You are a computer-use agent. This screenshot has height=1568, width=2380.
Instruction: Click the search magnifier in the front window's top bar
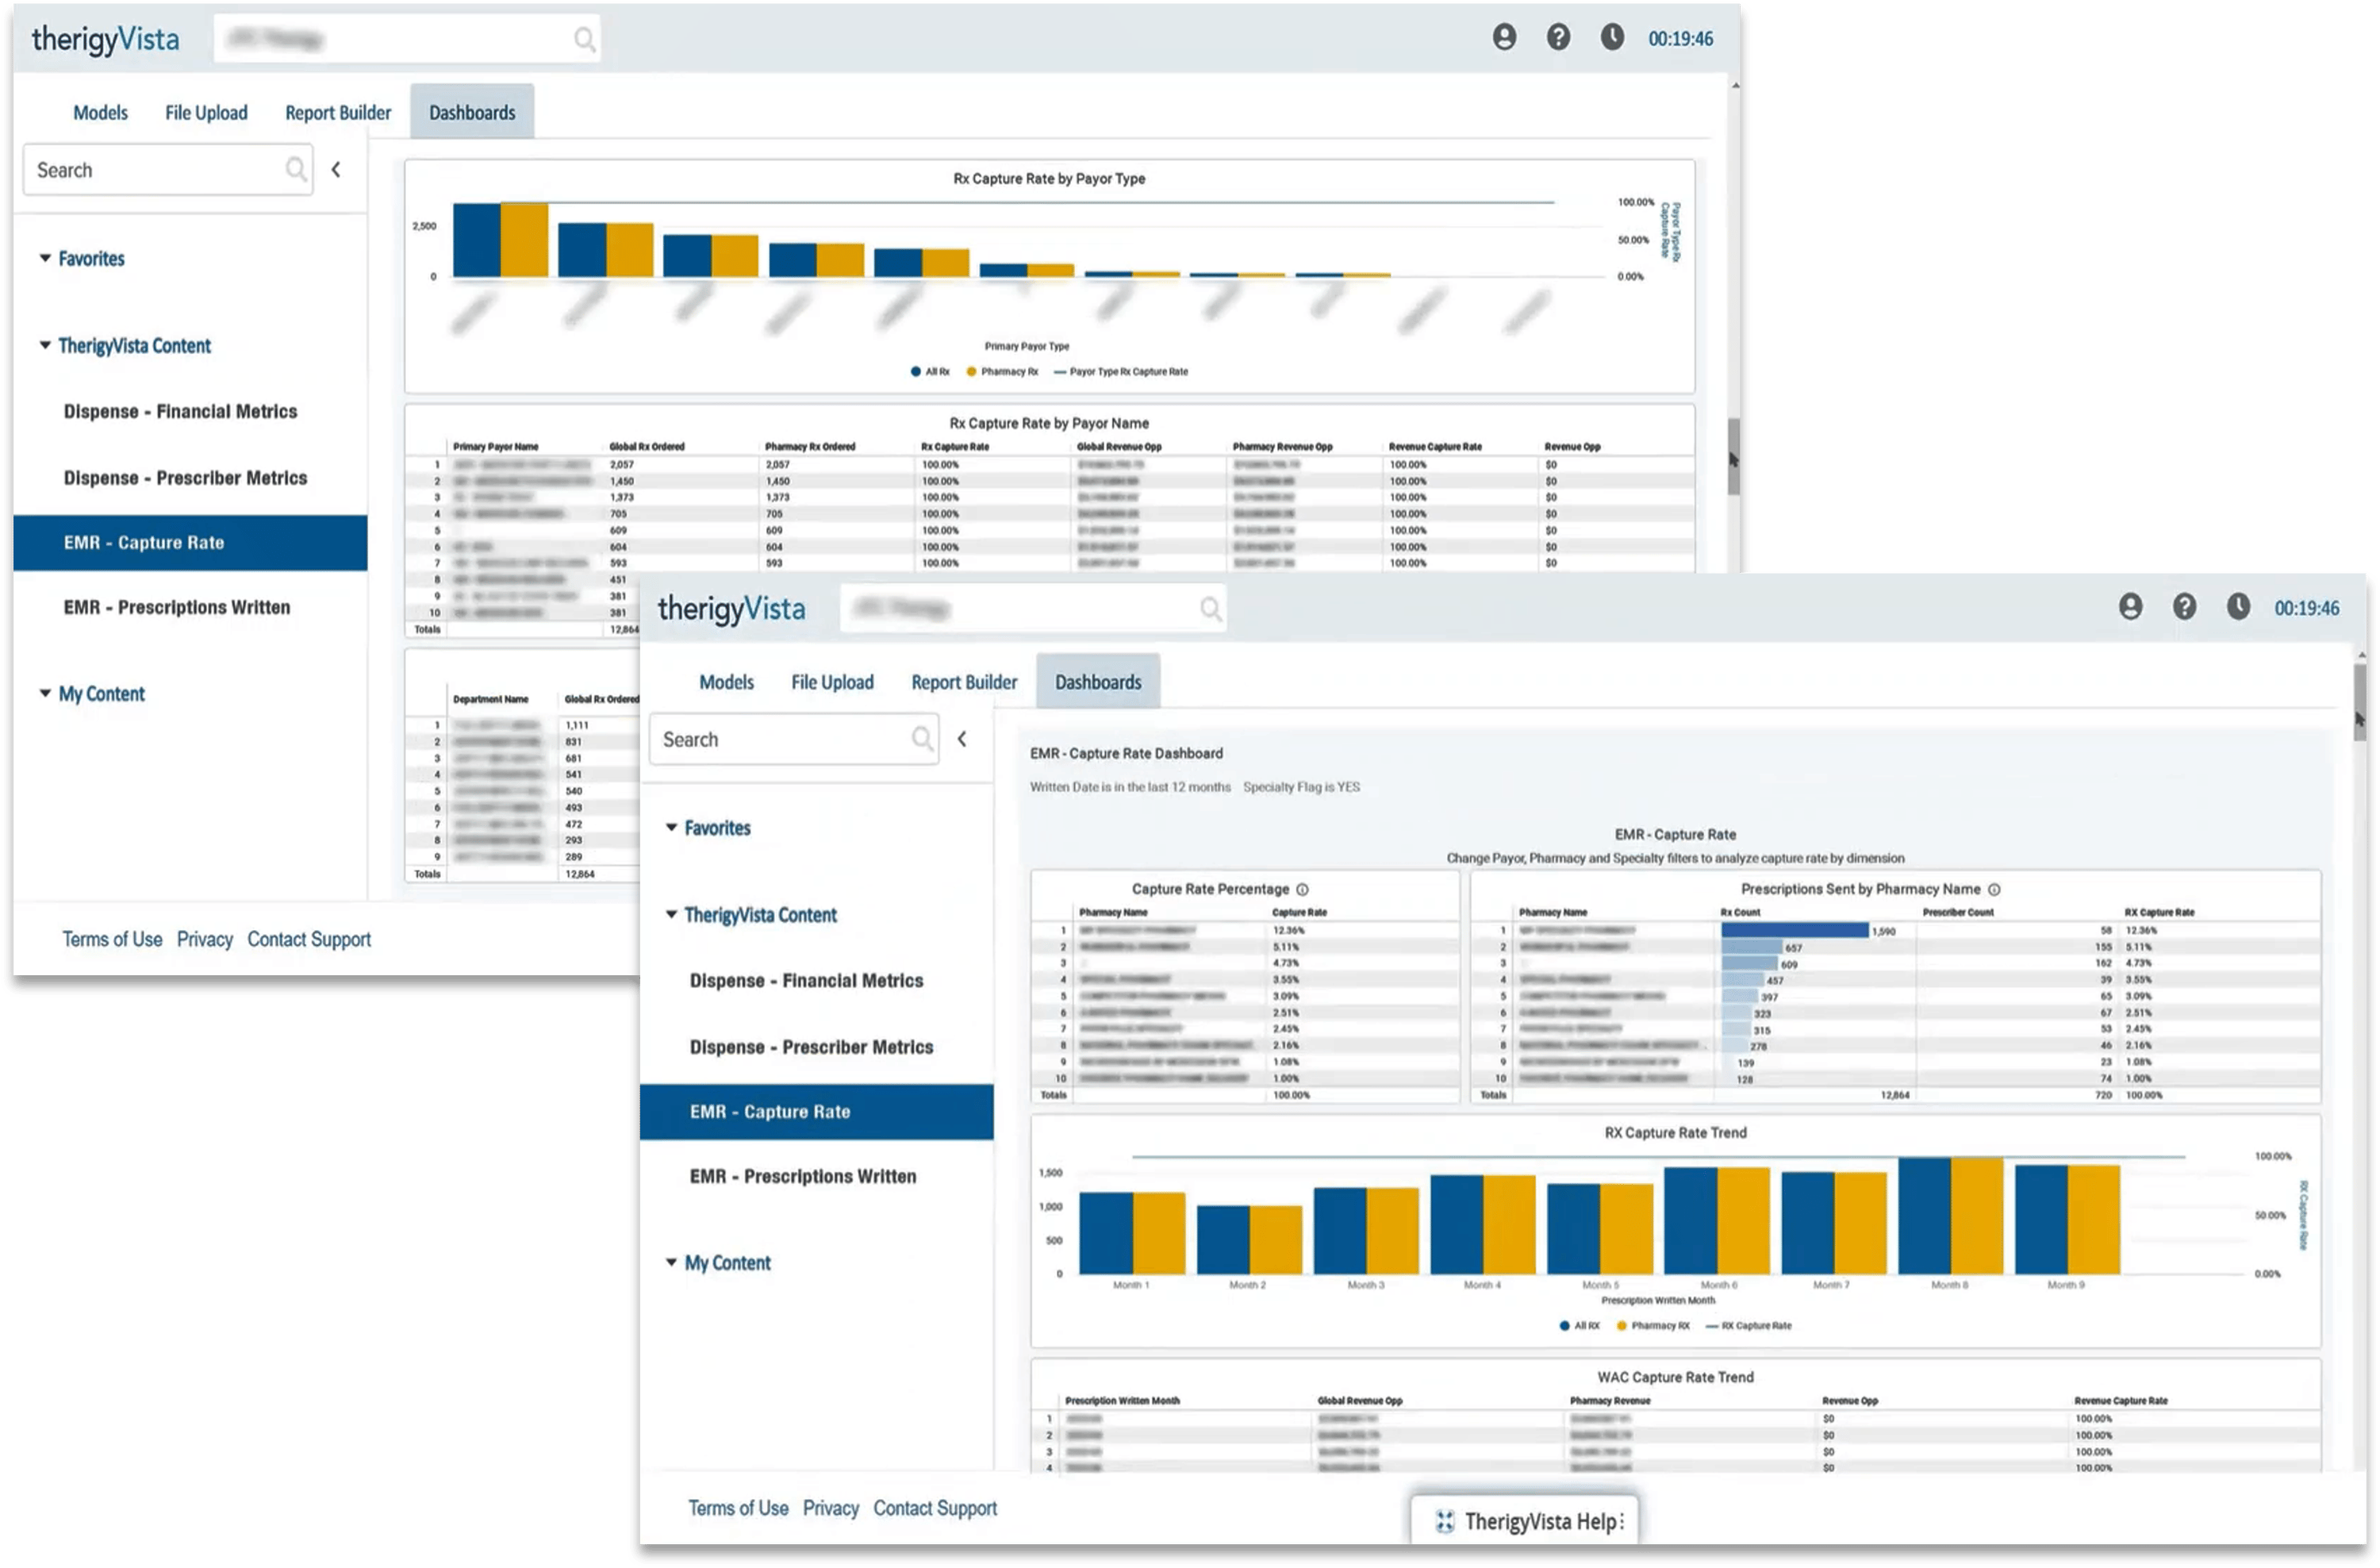[1210, 609]
